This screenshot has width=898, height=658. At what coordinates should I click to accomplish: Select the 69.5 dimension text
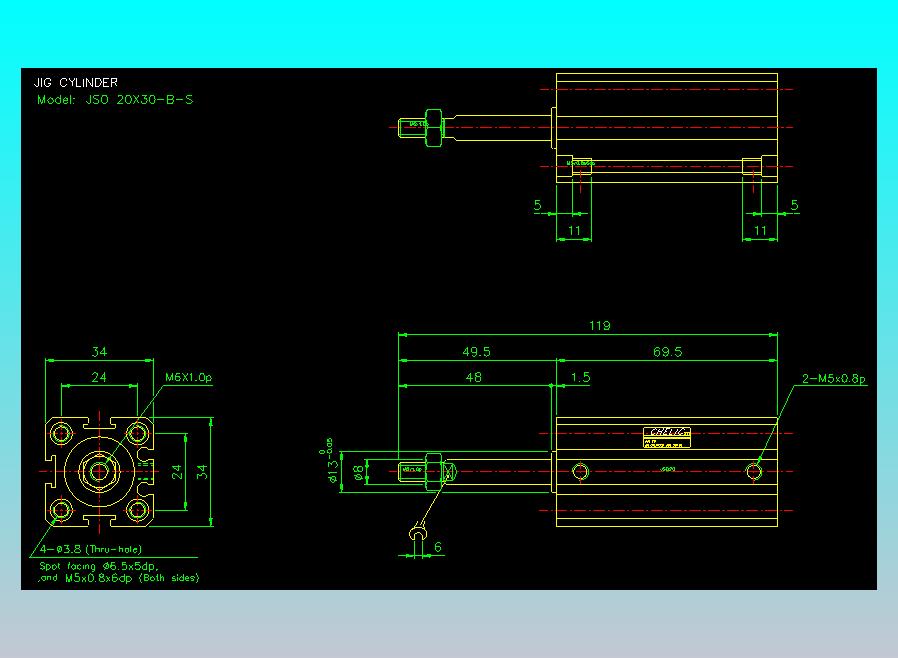coord(667,352)
